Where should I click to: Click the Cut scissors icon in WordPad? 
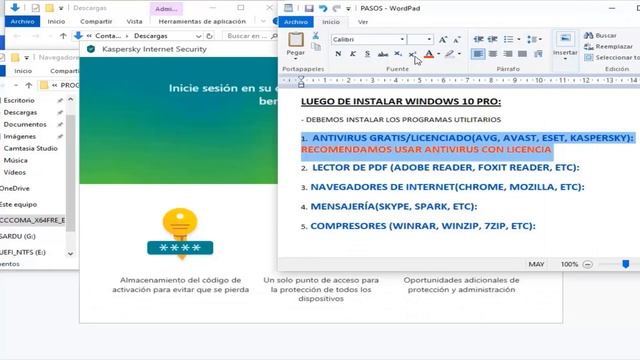coord(316,36)
